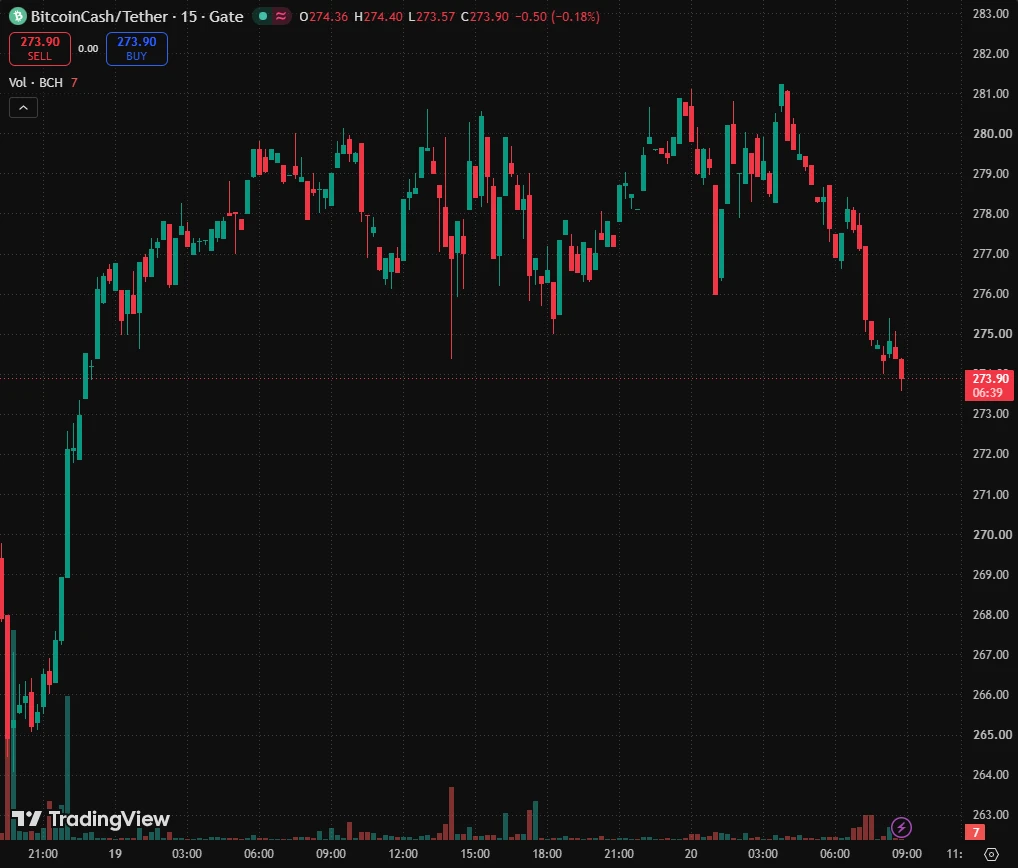Click the date label 20 on the time axis
Screen dimensions: 1018x868
click(691, 854)
